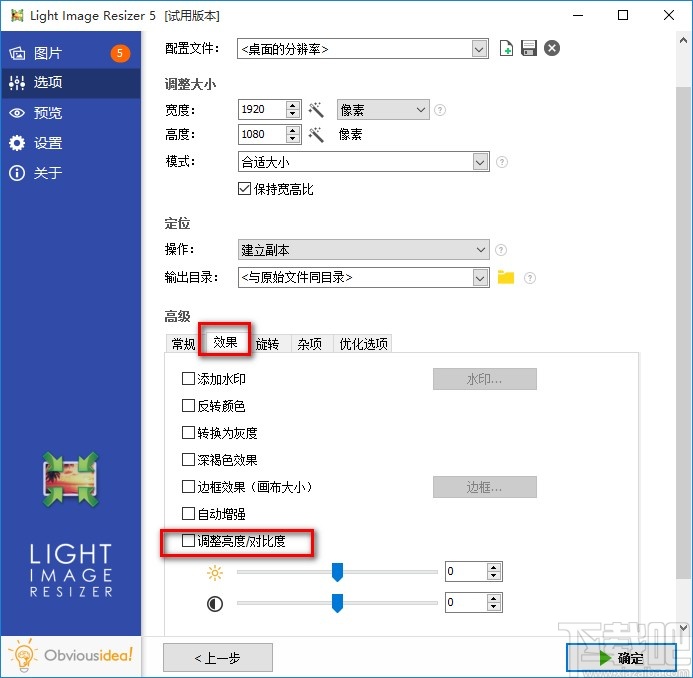Click the brightness slider handle
This screenshot has width=693, height=678.
click(337, 572)
